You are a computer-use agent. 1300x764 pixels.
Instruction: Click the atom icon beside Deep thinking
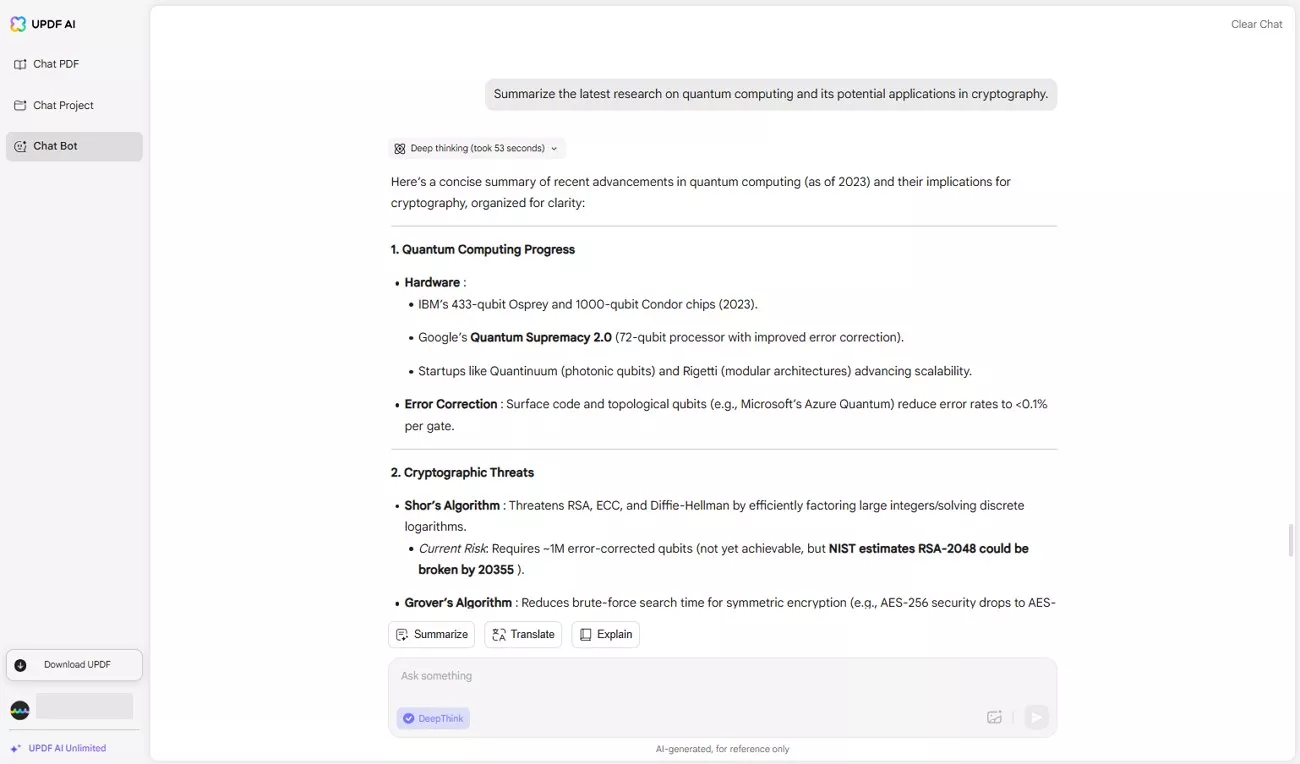tap(400, 149)
